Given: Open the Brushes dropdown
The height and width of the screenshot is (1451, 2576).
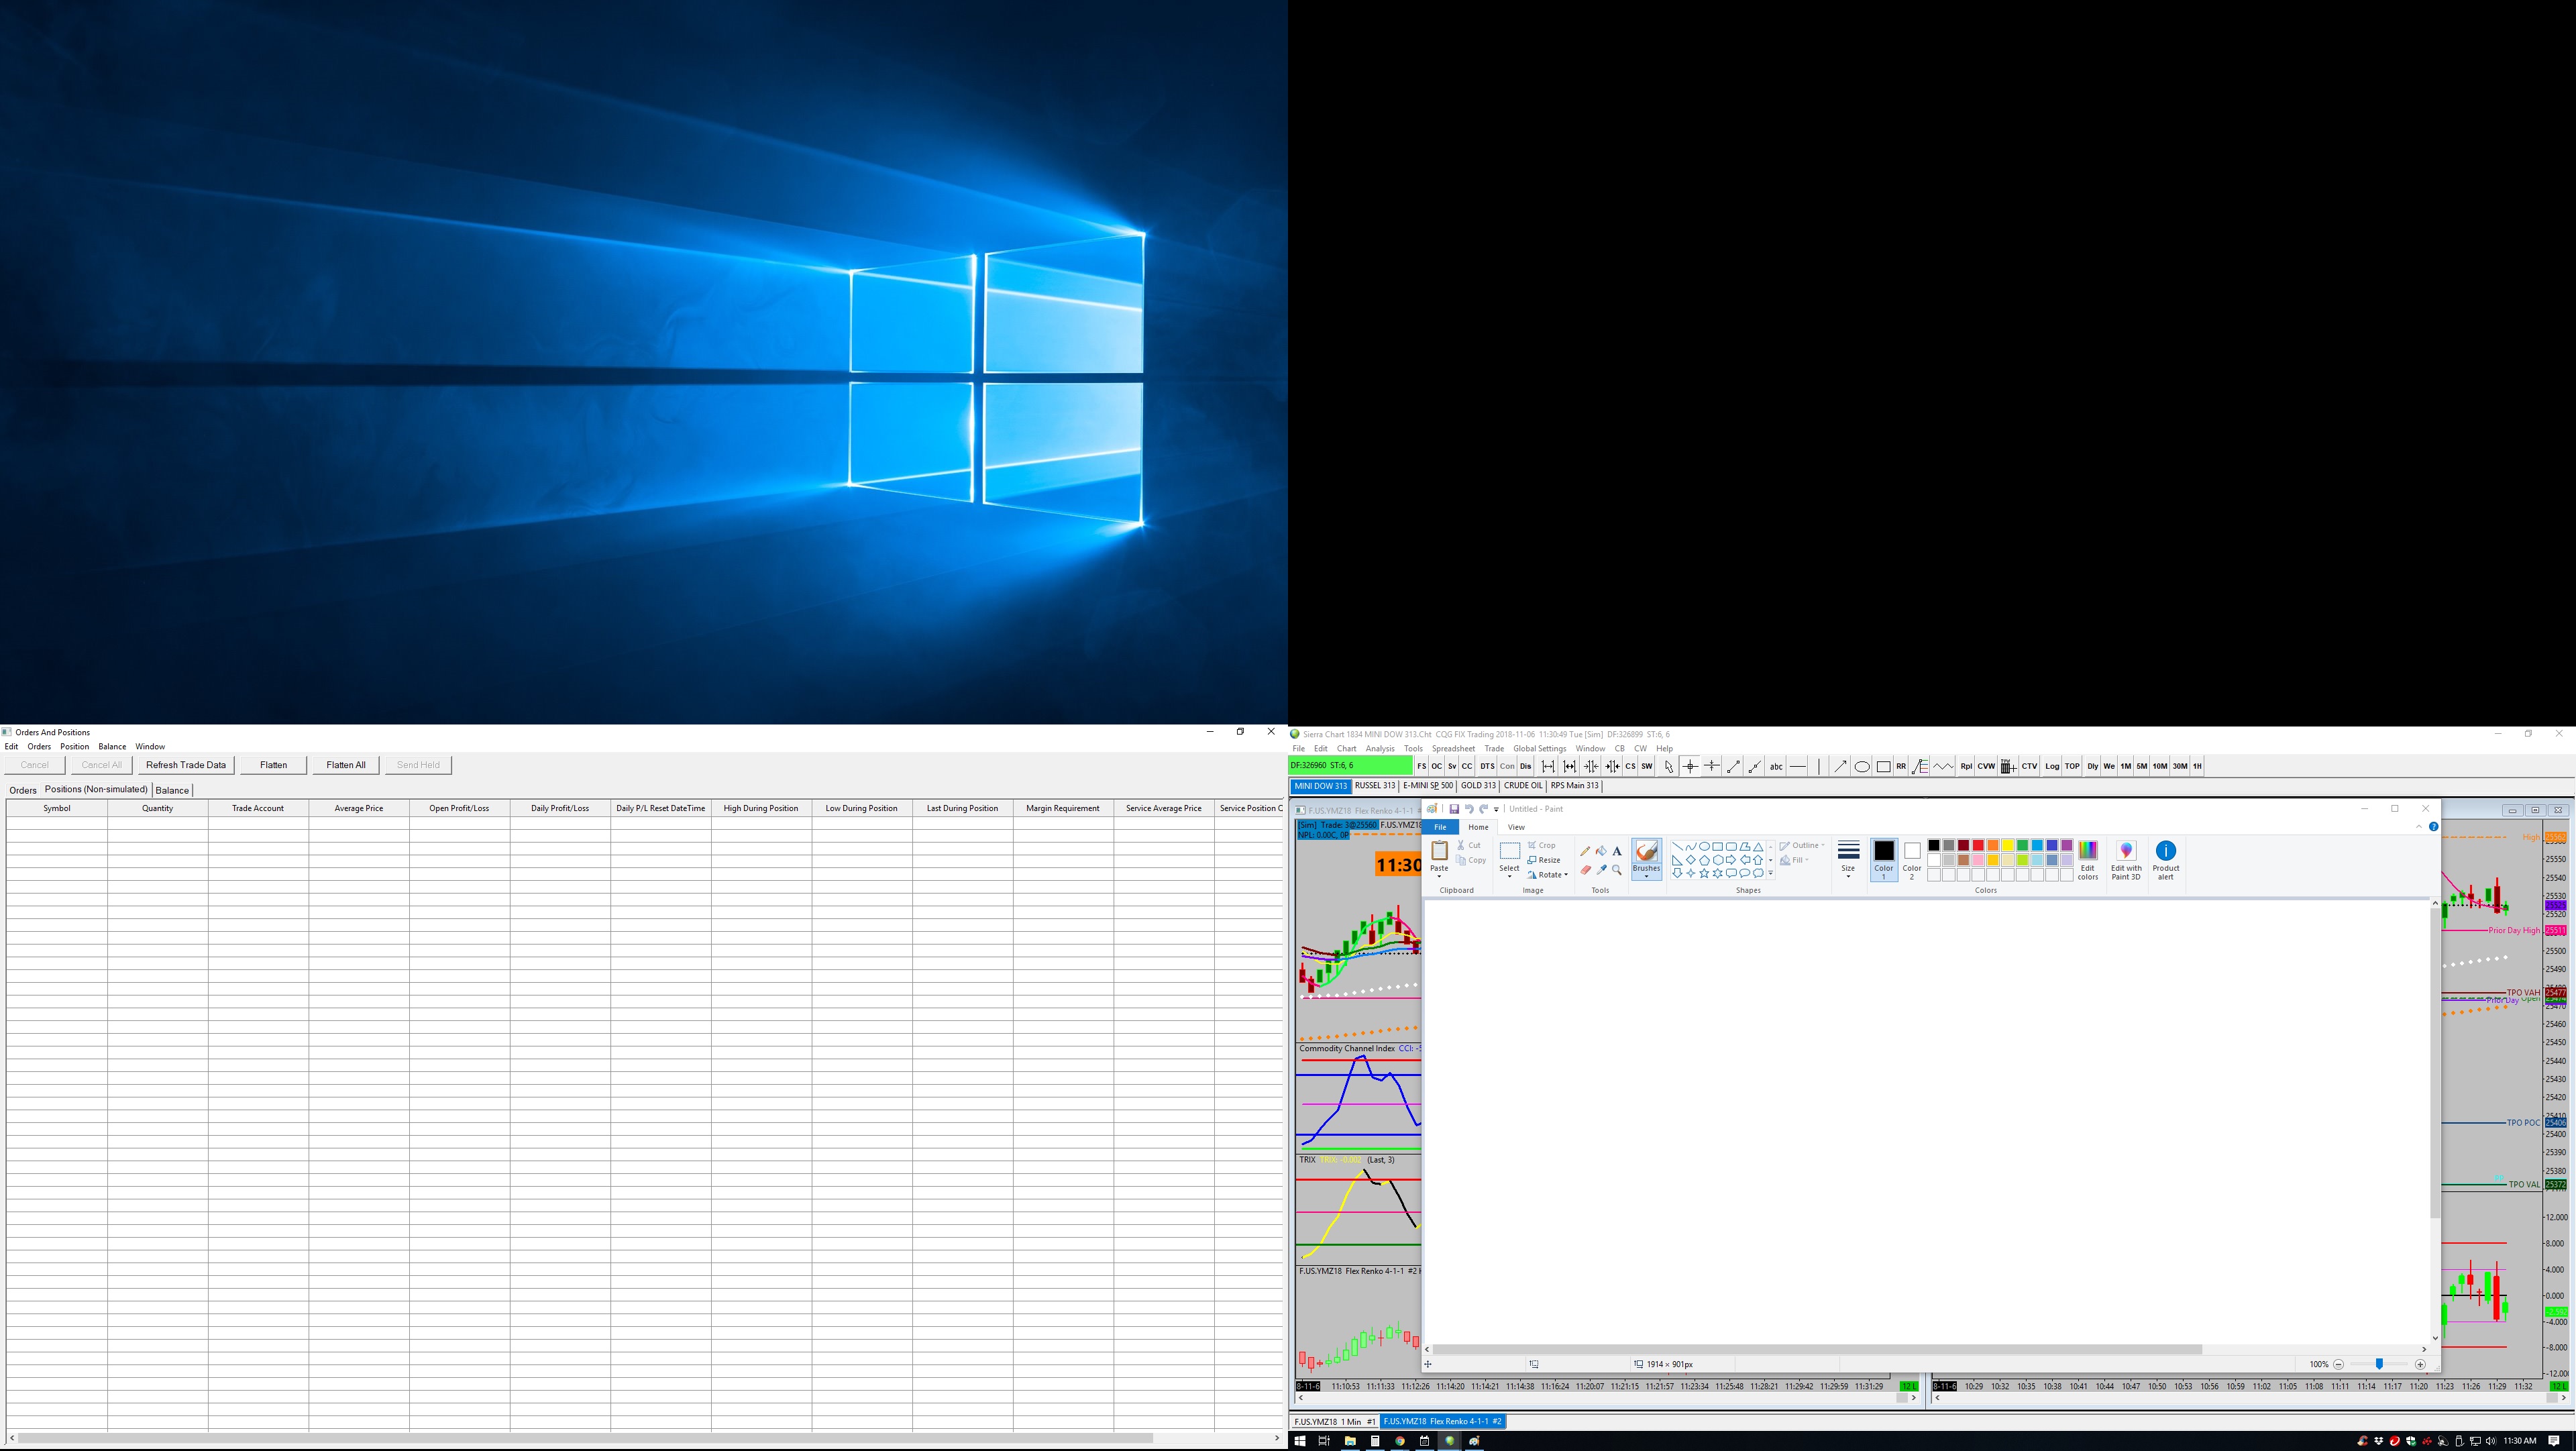Looking at the screenshot, I should tap(1646, 875).
